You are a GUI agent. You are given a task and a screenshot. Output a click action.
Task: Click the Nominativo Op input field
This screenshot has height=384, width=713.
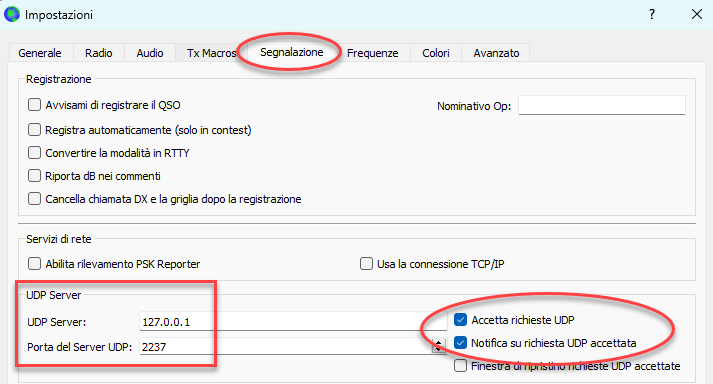click(602, 106)
